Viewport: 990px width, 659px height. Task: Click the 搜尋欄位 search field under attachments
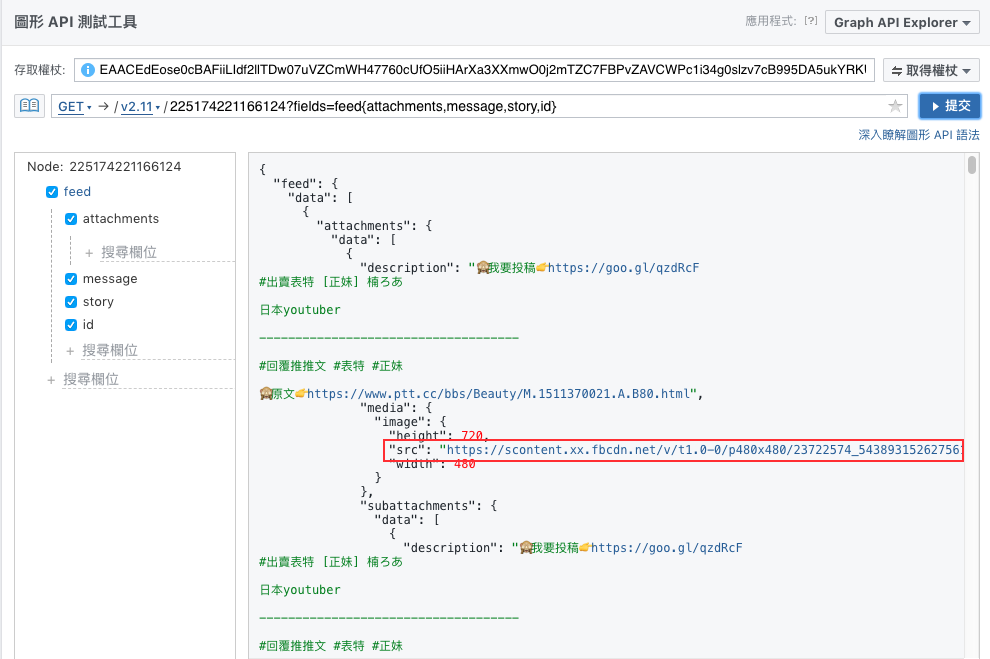point(167,252)
